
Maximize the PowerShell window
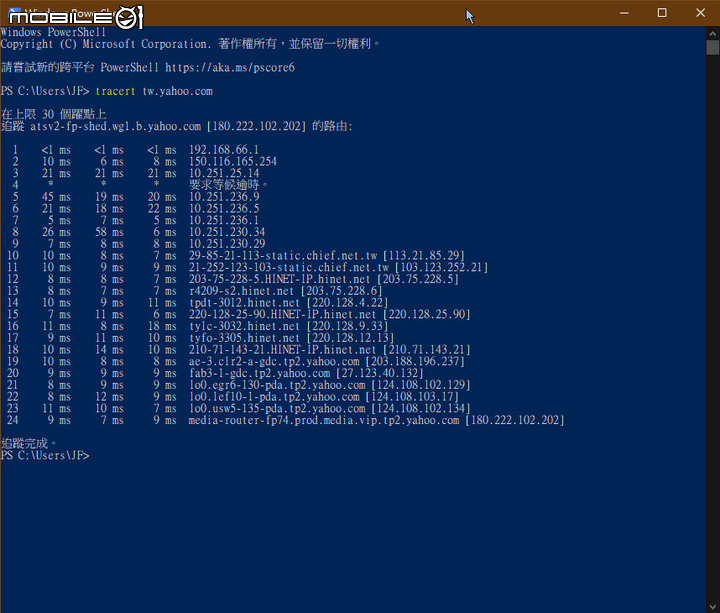coord(662,13)
